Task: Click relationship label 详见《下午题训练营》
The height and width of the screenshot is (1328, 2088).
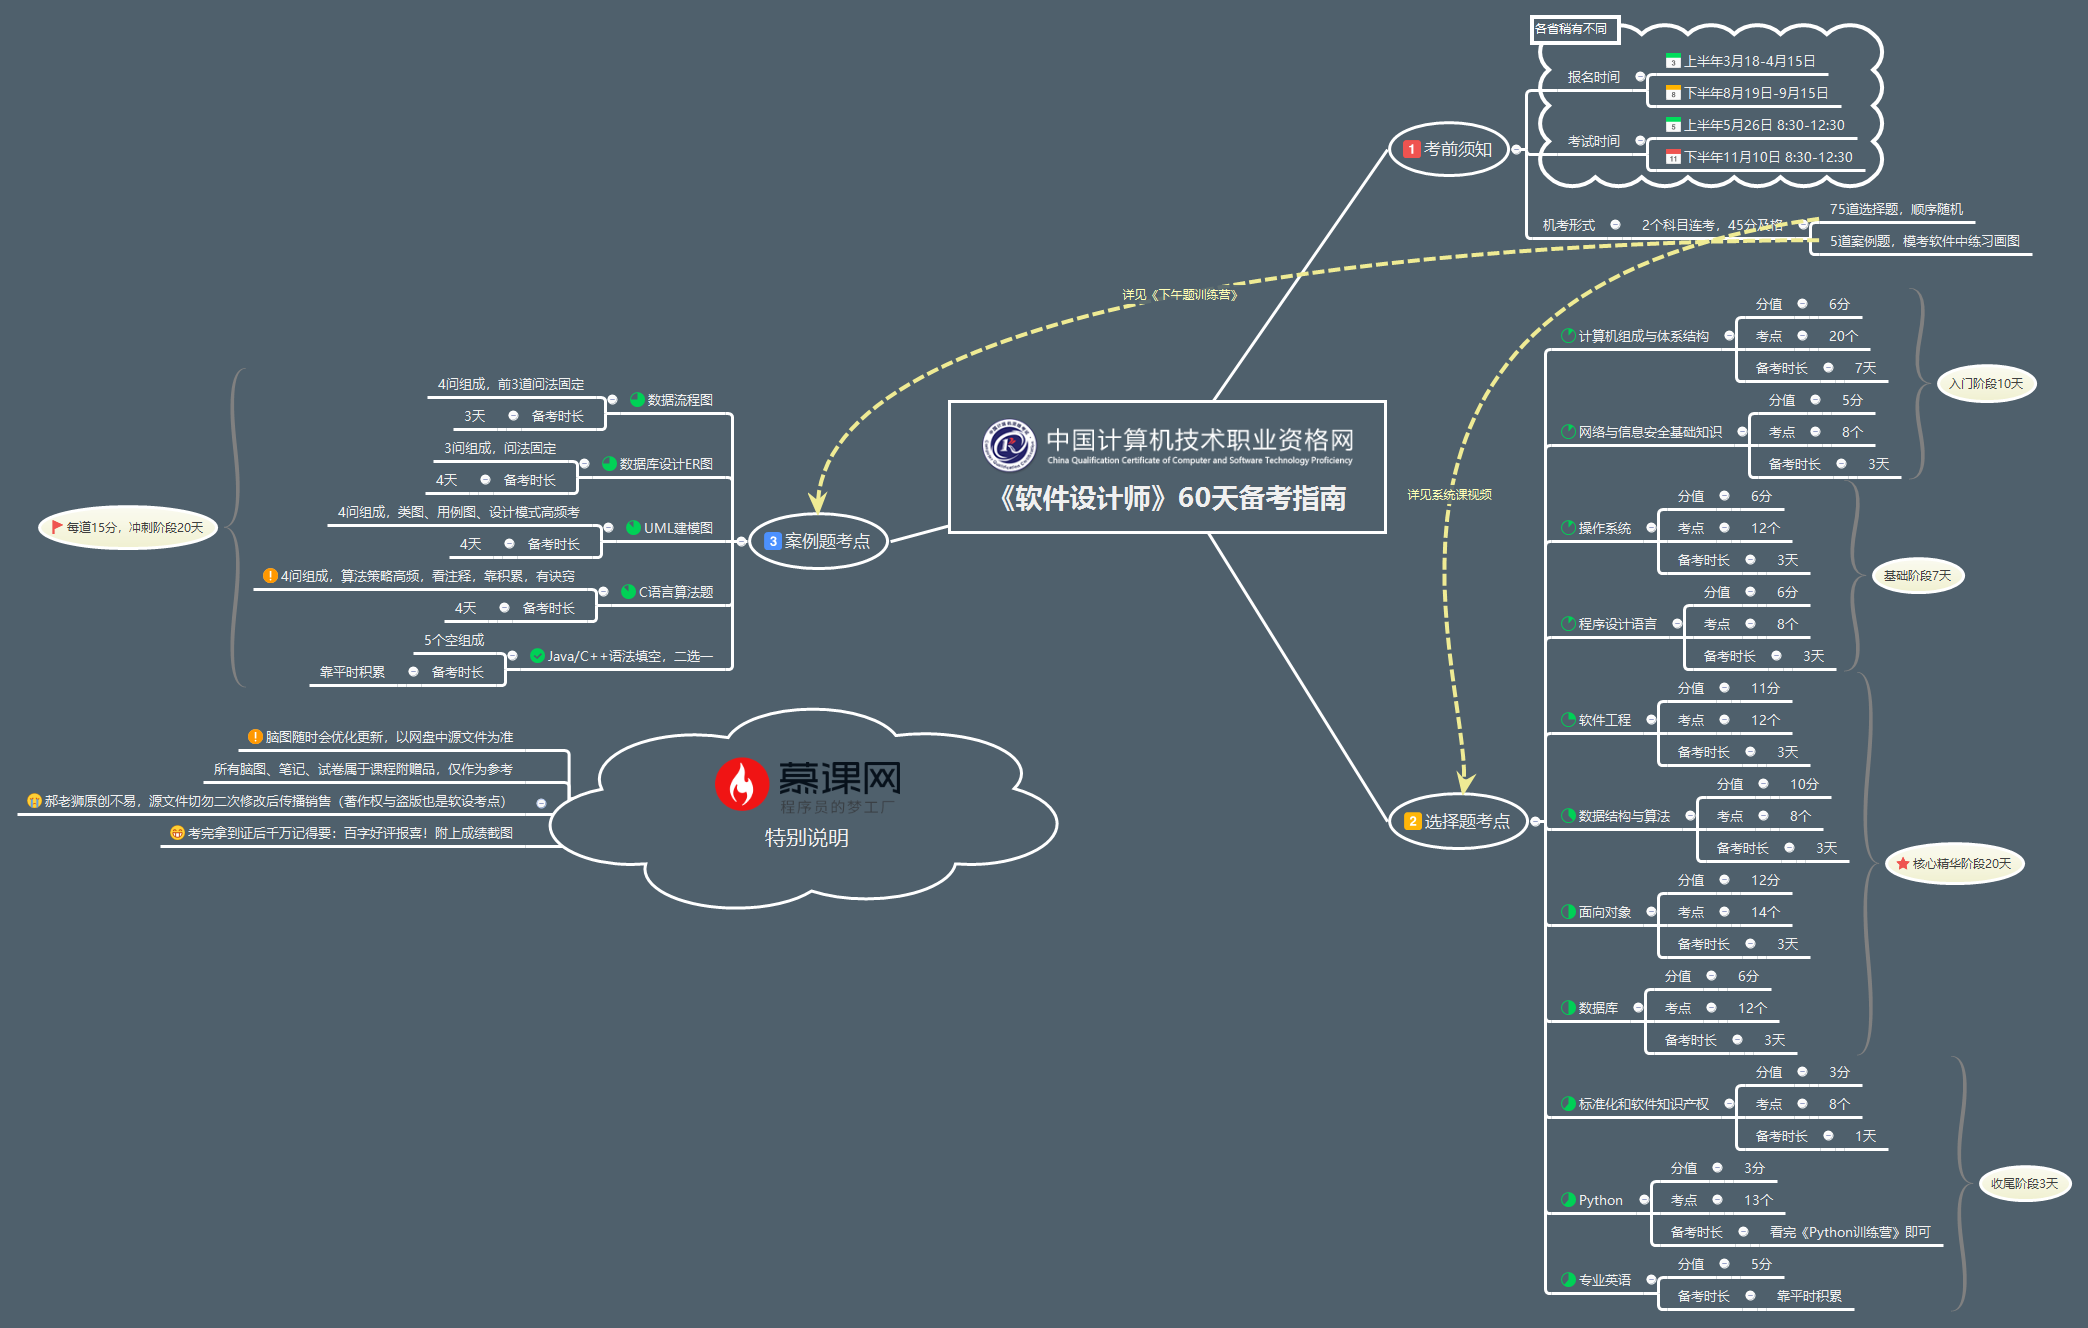Action: pos(1181,295)
